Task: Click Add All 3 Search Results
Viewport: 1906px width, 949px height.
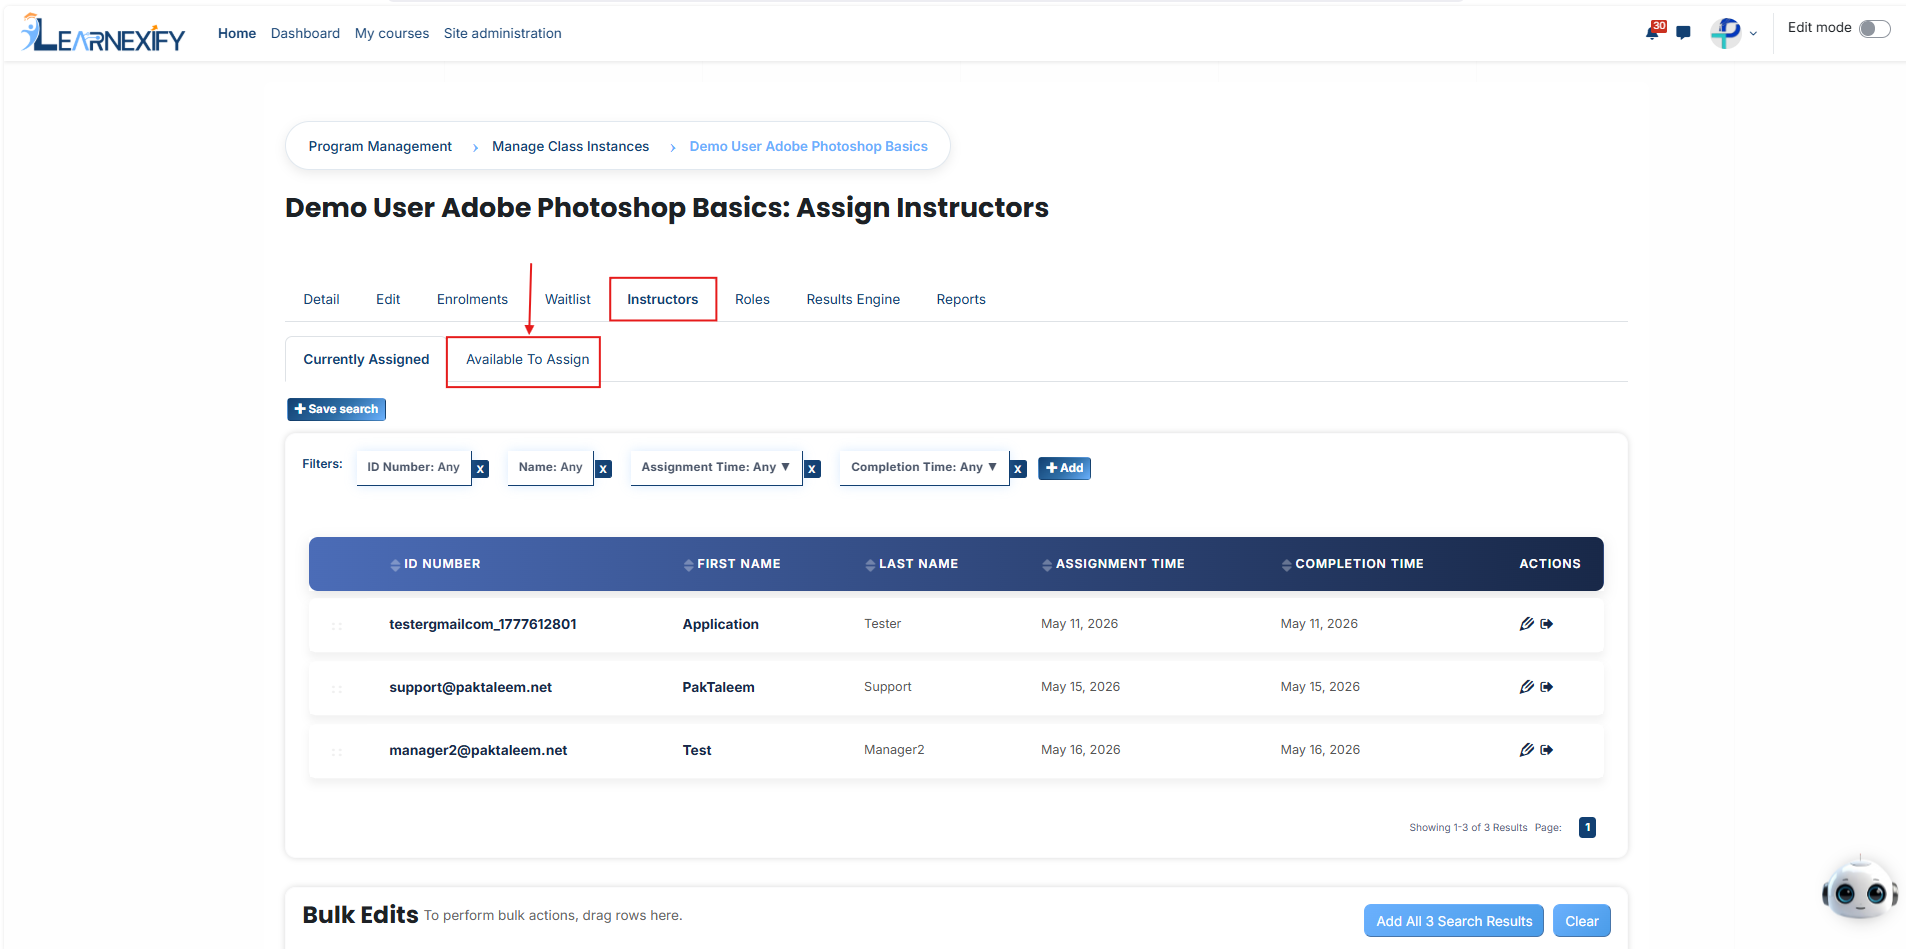Action: click(x=1454, y=921)
